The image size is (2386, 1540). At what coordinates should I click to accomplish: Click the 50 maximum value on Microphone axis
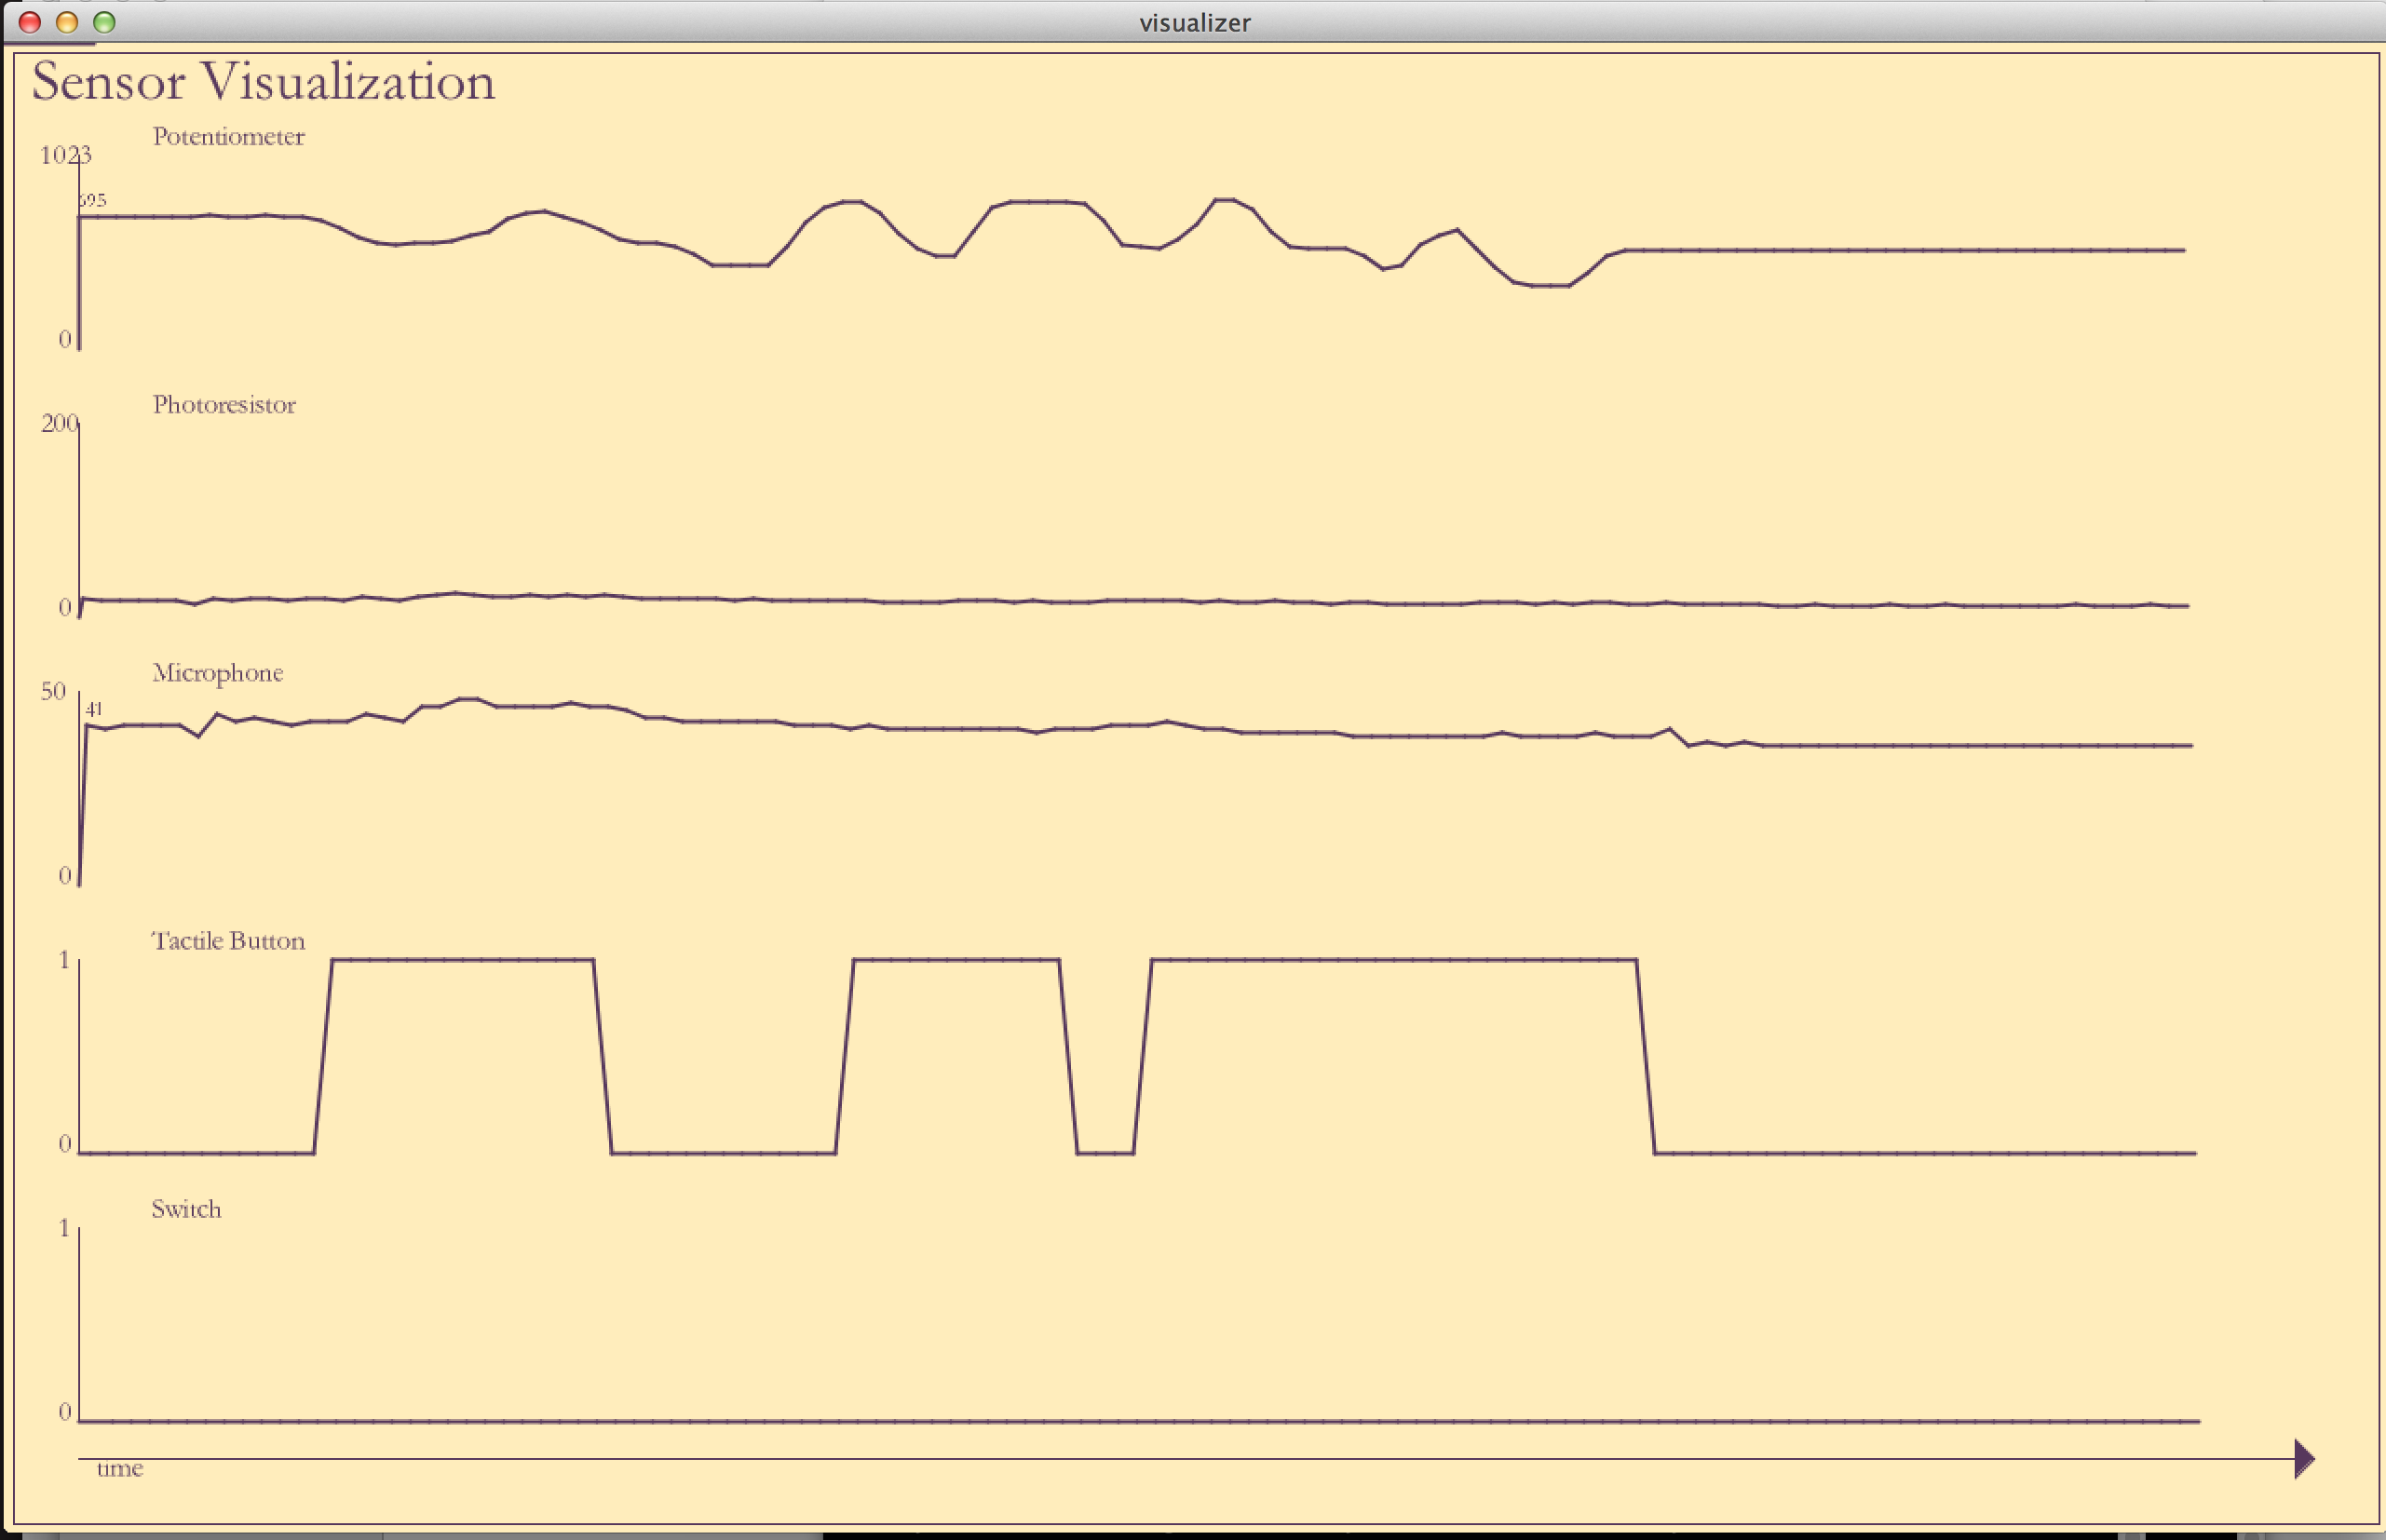click(53, 691)
